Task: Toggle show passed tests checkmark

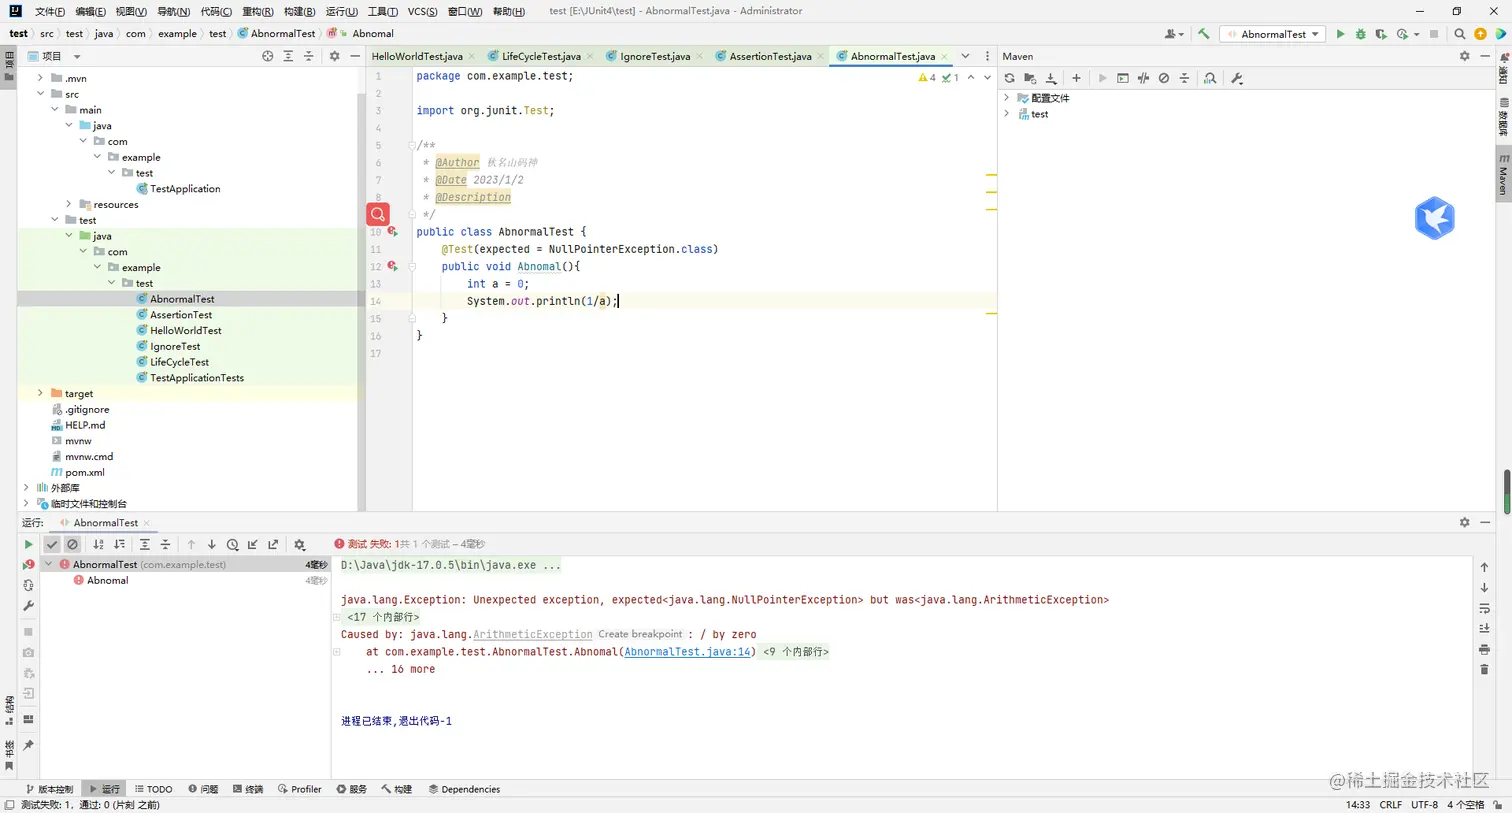Action: 52,545
